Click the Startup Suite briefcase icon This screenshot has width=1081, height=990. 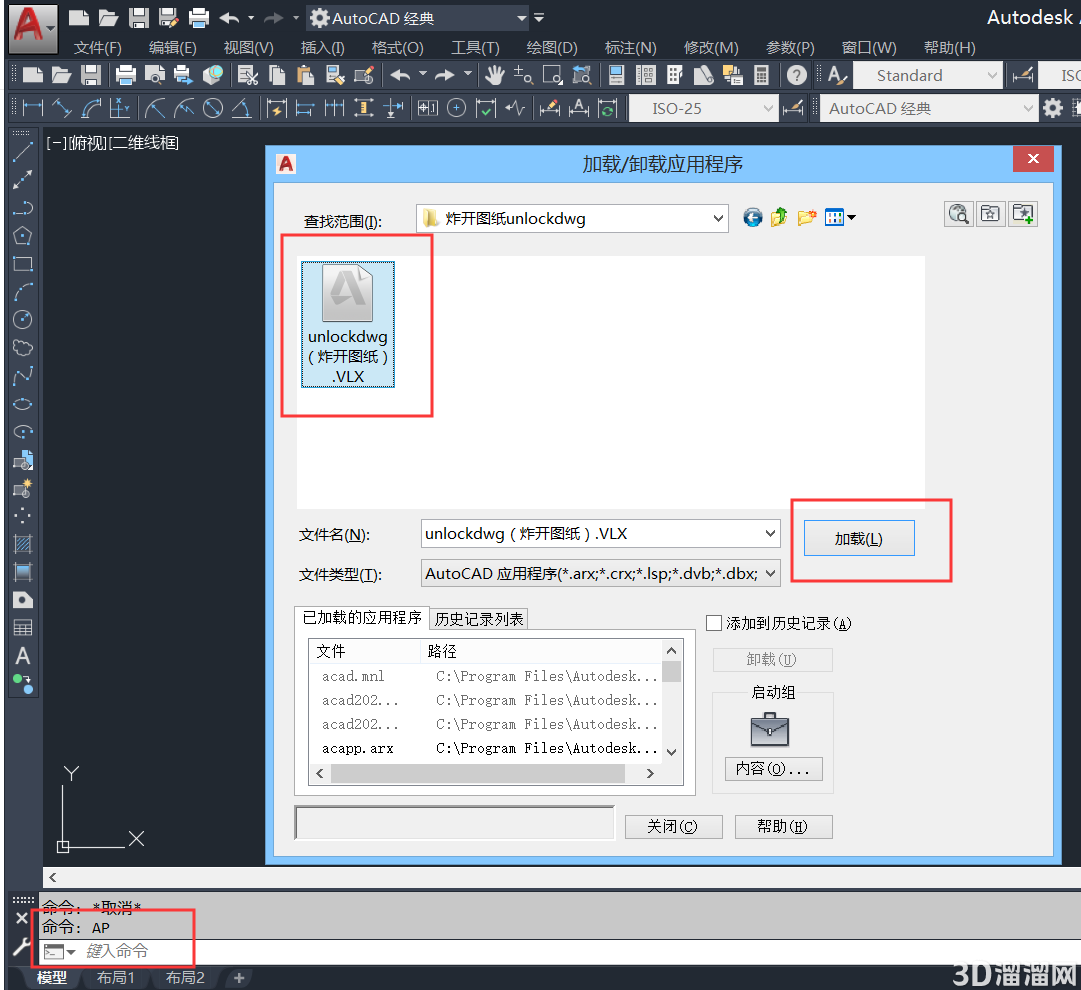769,730
